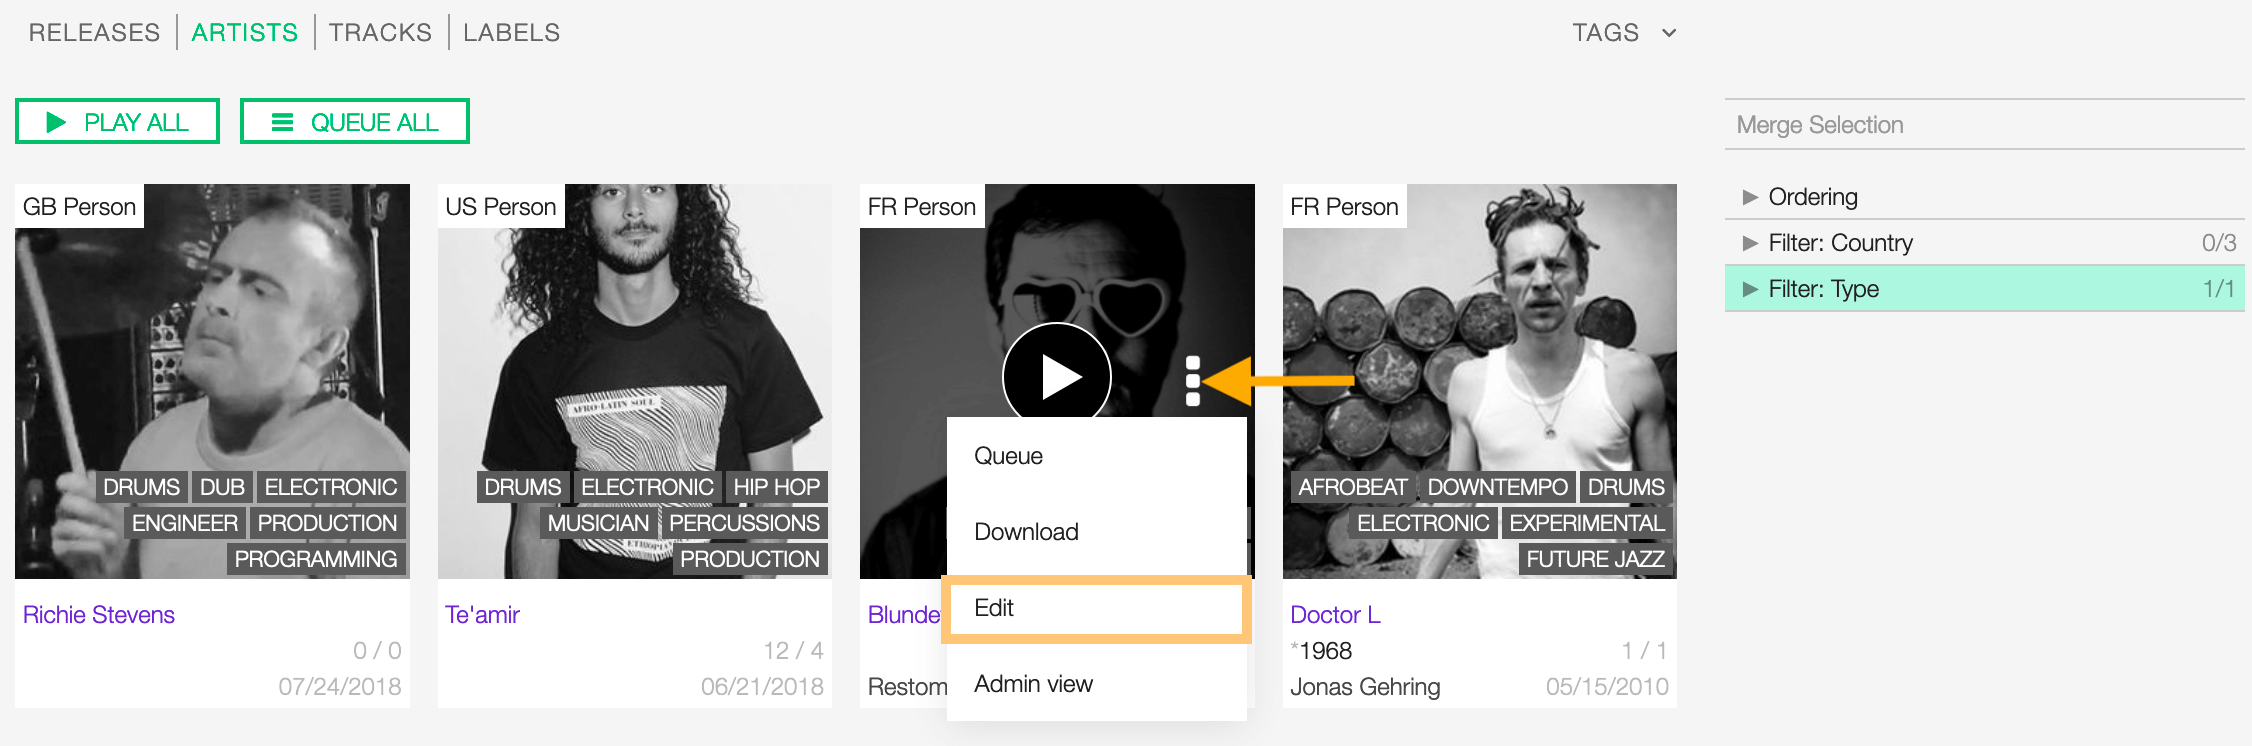The height and width of the screenshot is (746, 2252).
Task: Switch to the Releases tab
Action: 94,33
